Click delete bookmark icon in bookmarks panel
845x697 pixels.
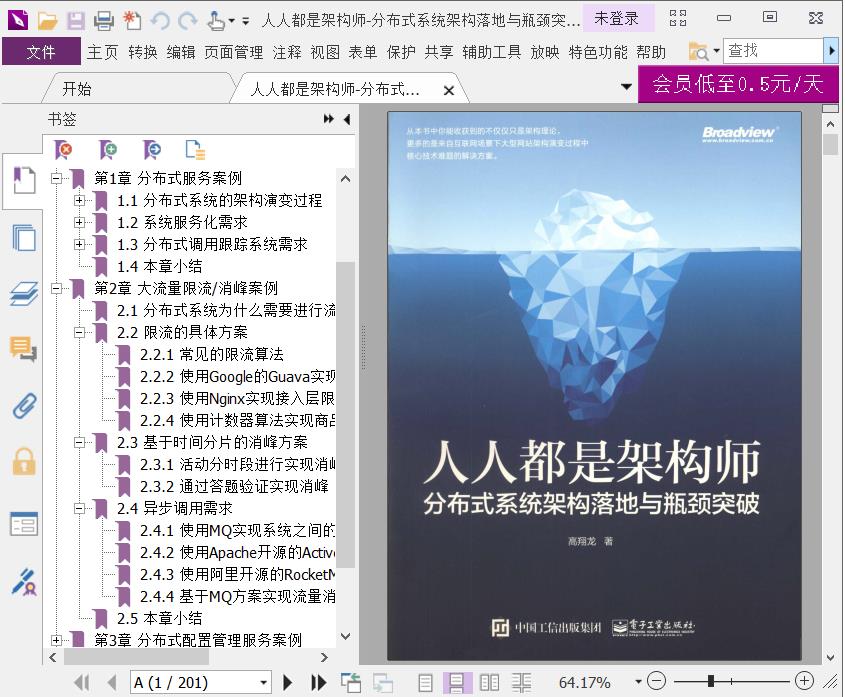64,149
